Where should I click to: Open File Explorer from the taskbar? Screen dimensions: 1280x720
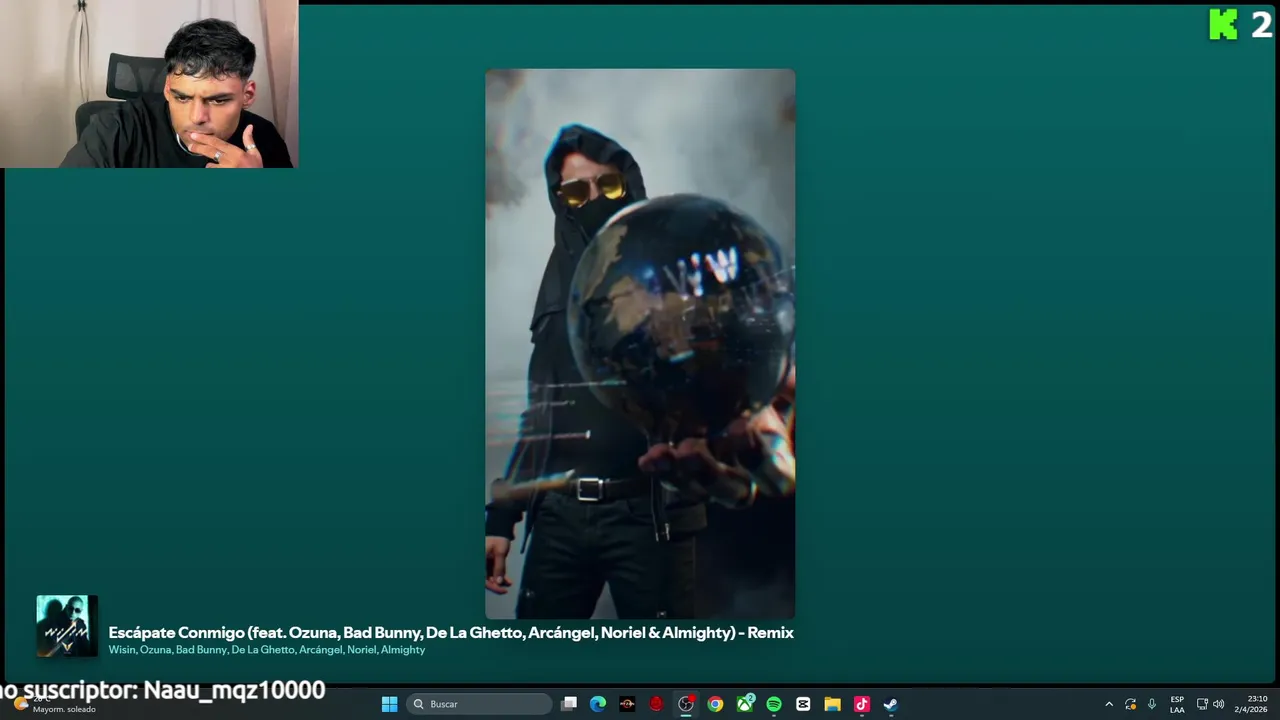coord(832,704)
